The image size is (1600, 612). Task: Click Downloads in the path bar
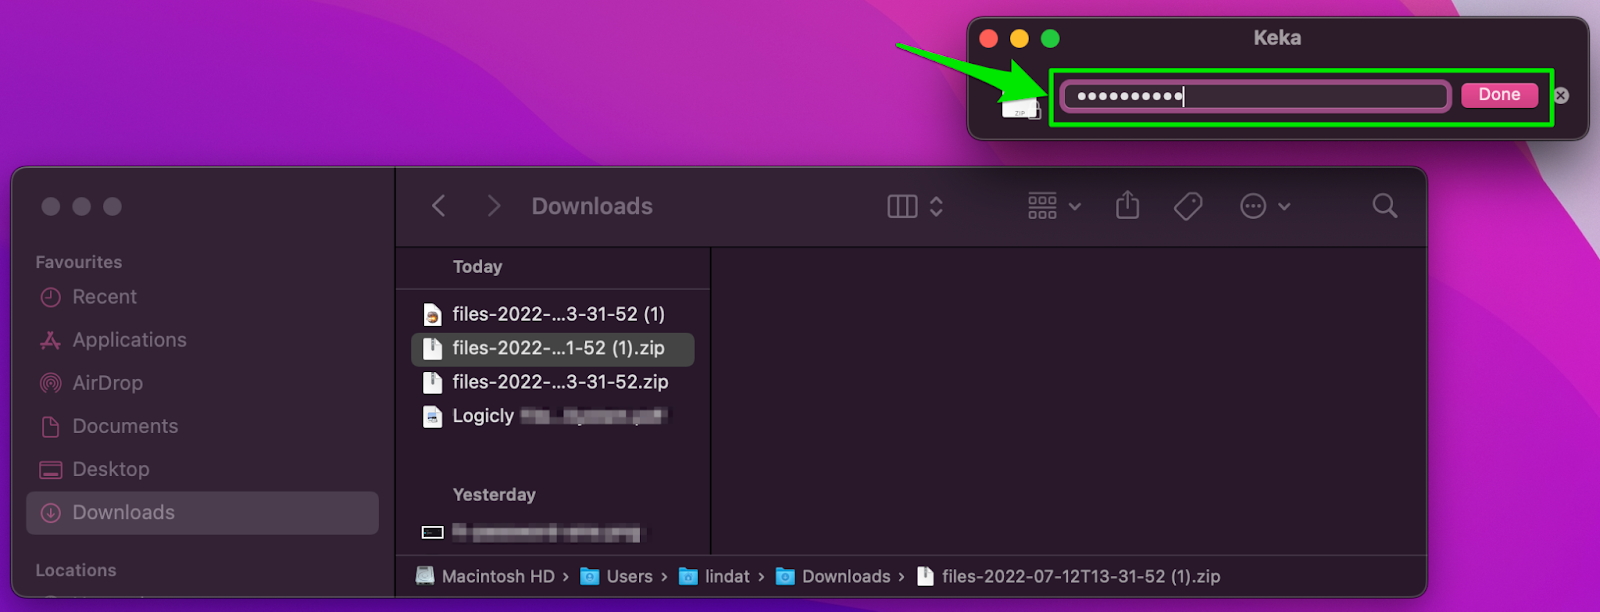pos(833,576)
